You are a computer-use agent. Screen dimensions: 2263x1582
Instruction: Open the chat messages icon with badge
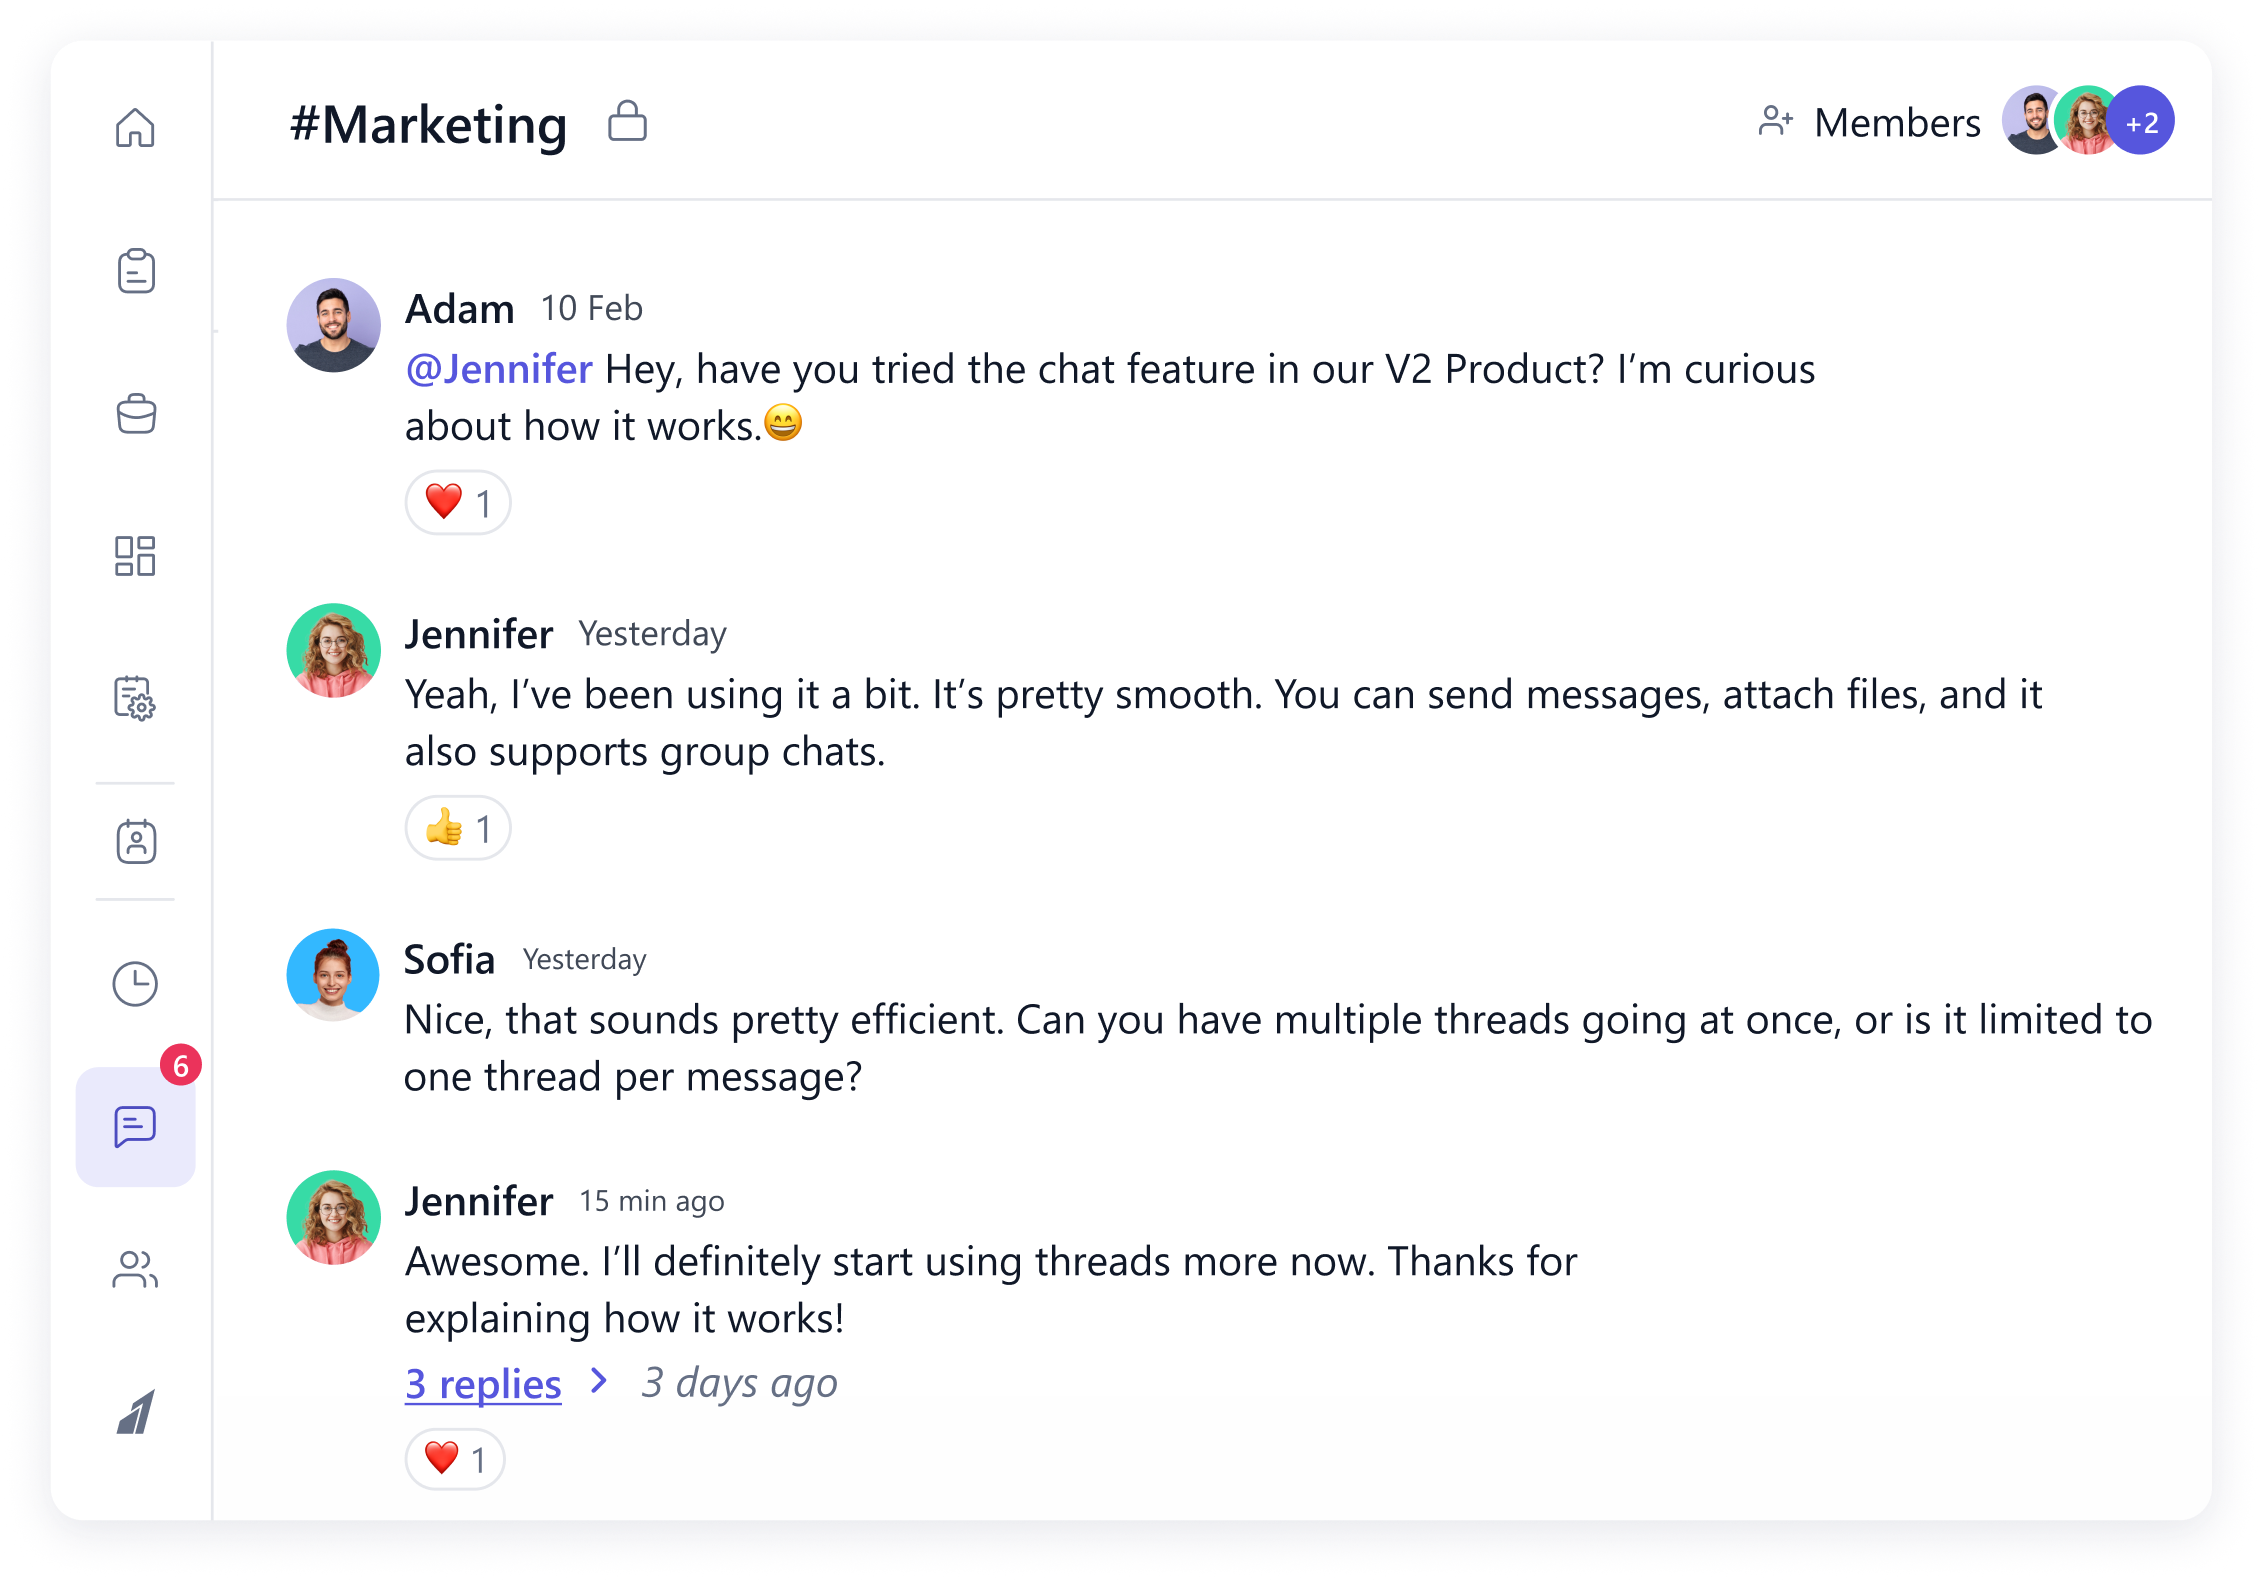pyautogui.click(x=135, y=1127)
